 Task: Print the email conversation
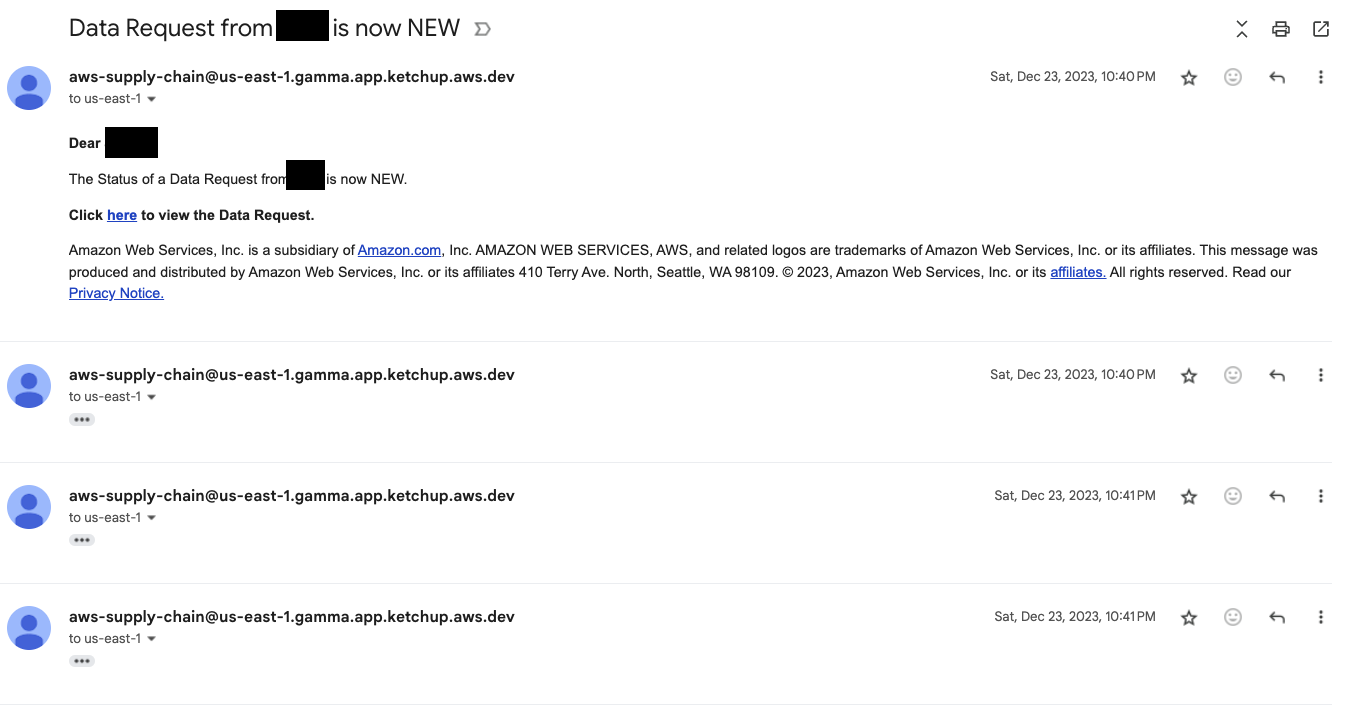1281,29
